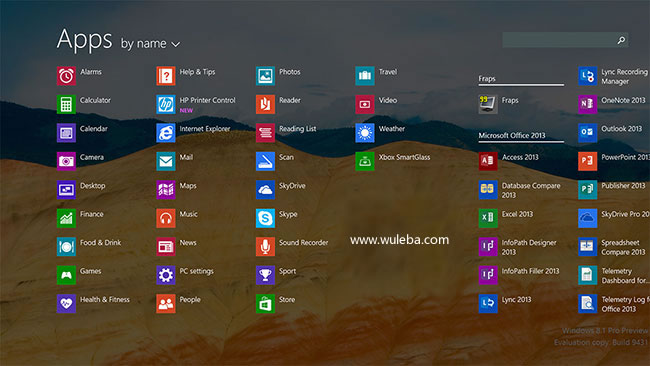Click the 'Reading List' label text

(x=298, y=128)
